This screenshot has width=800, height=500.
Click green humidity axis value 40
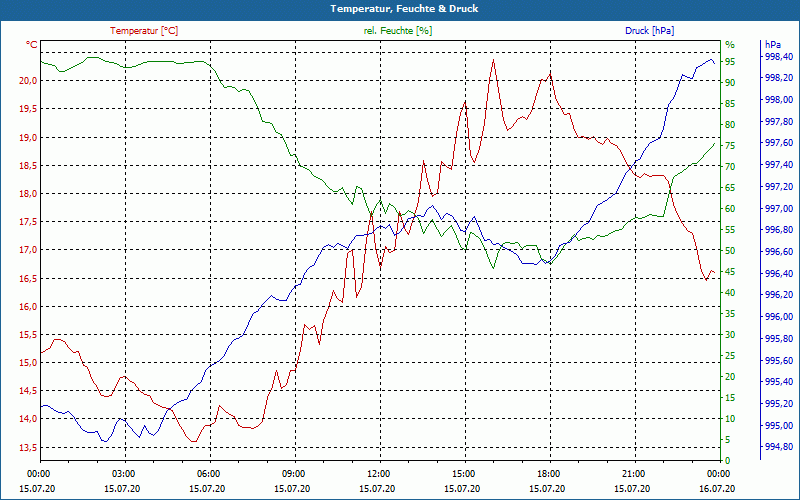[730, 293]
